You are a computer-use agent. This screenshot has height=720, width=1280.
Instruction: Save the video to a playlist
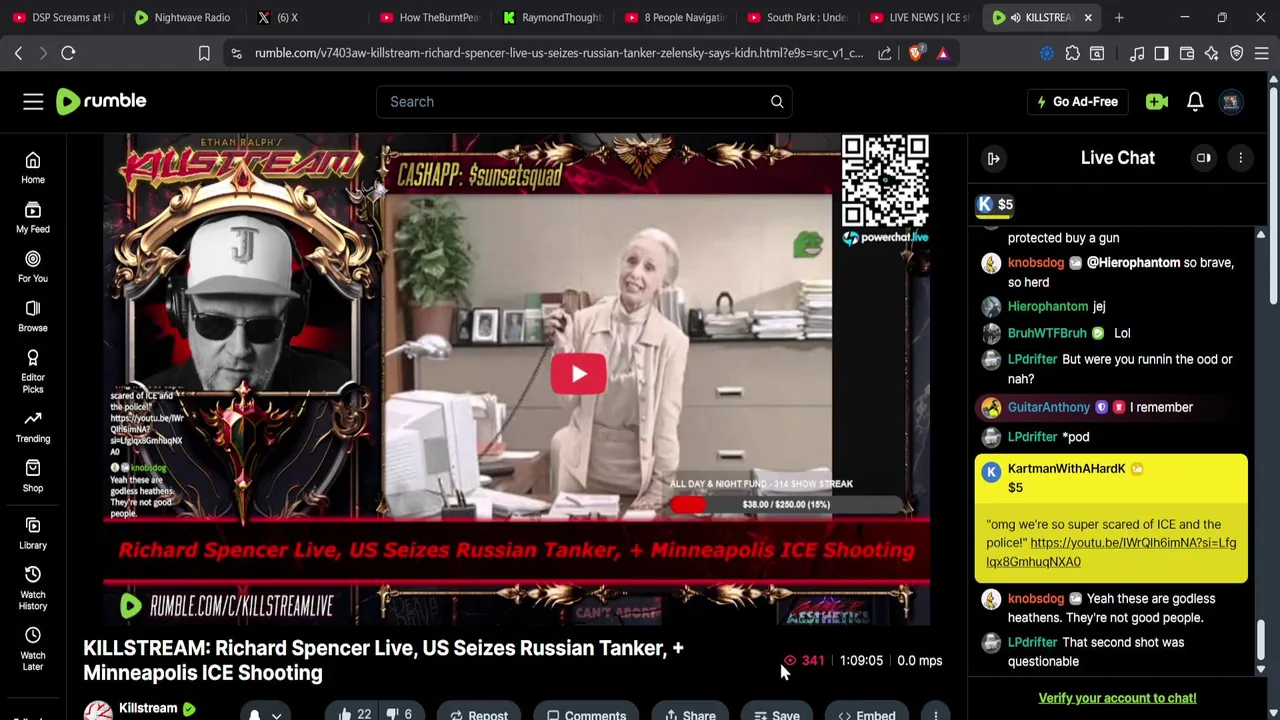(777, 714)
